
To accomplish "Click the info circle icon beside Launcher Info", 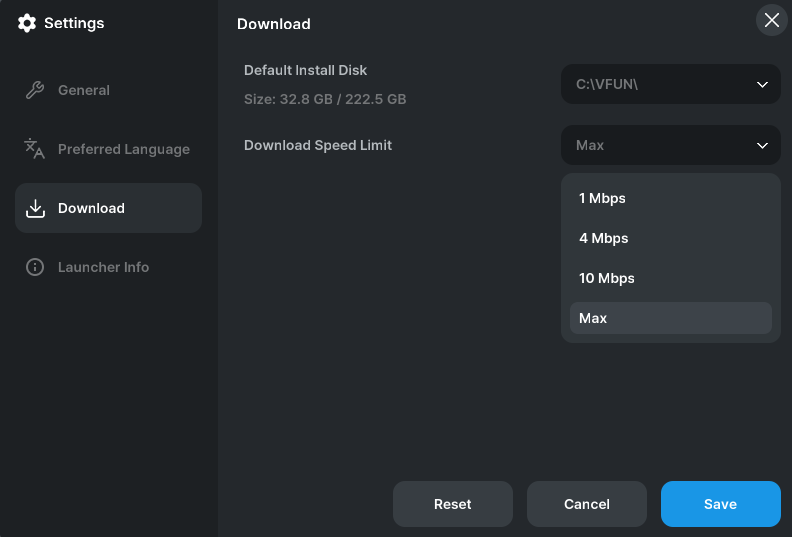I will click(x=35, y=267).
